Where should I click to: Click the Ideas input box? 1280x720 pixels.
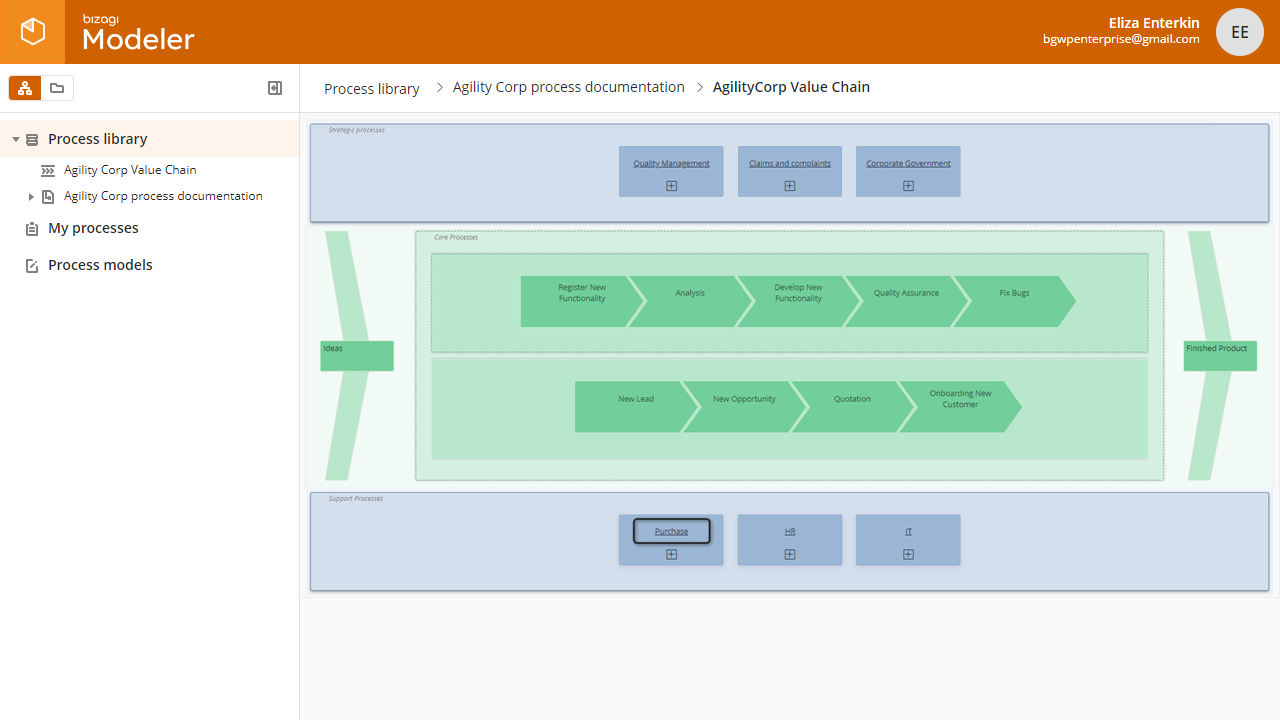coord(357,356)
